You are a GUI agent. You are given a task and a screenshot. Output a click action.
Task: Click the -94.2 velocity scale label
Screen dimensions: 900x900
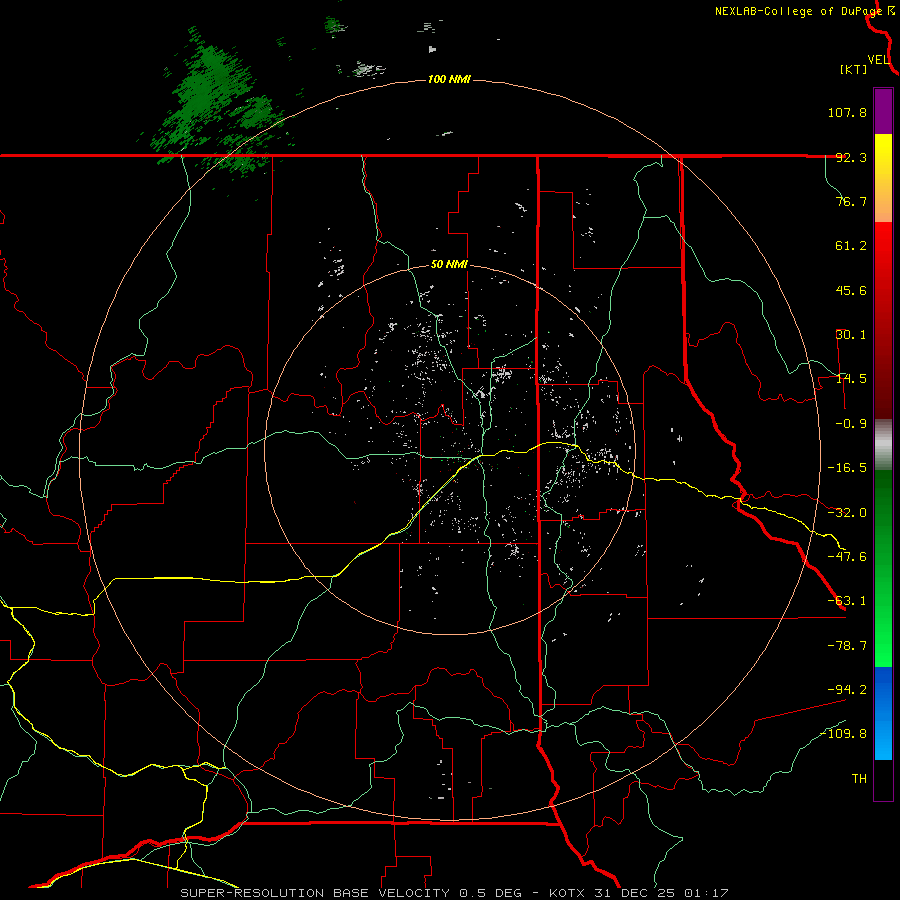click(847, 689)
